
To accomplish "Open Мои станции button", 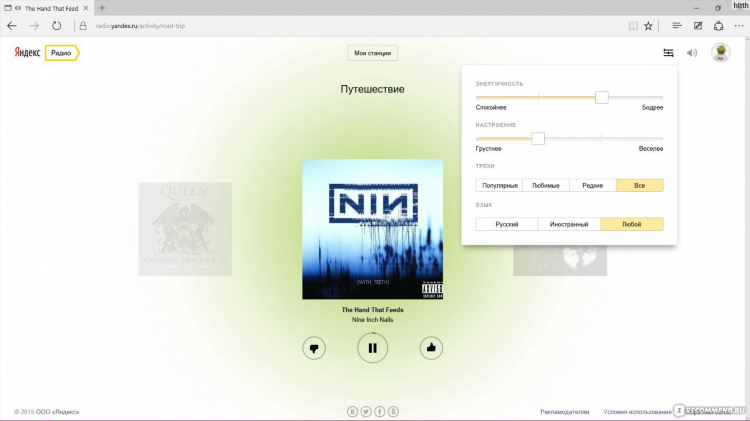I will click(373, 53).
